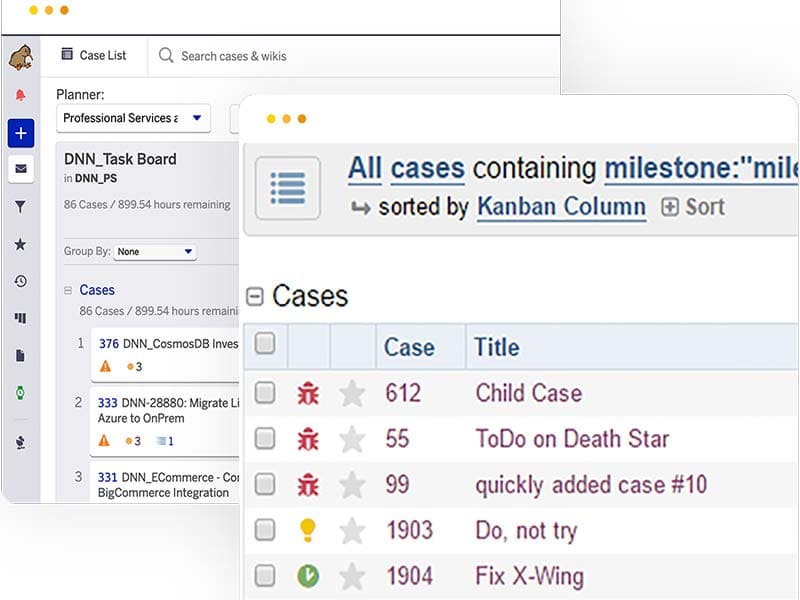Viewport: 800px width, 600px height.
Task: Open the history clock icon in sidebar
Action: tap(20, 282)
